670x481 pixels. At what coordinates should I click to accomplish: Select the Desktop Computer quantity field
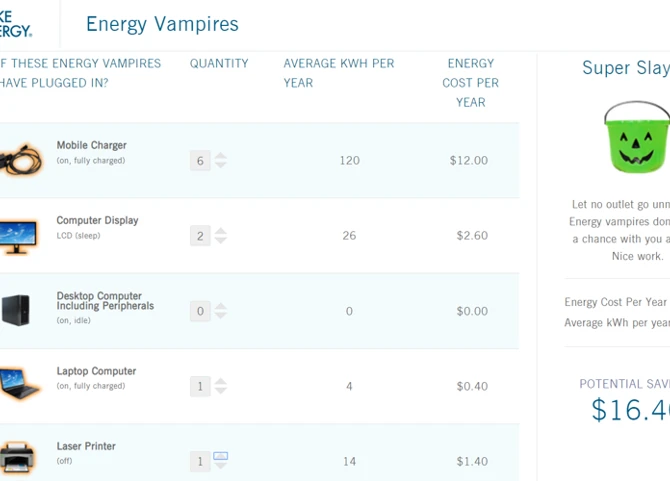coord(200,311)
